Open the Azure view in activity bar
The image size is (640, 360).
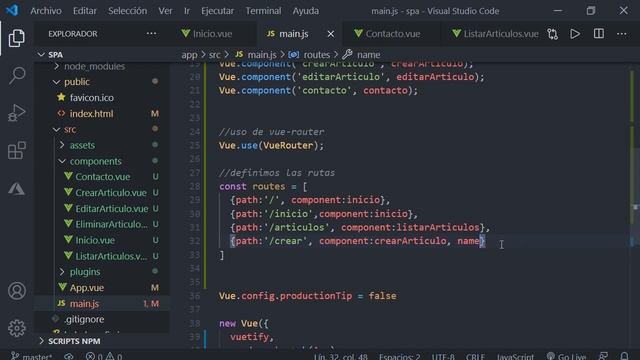[17, 189]
